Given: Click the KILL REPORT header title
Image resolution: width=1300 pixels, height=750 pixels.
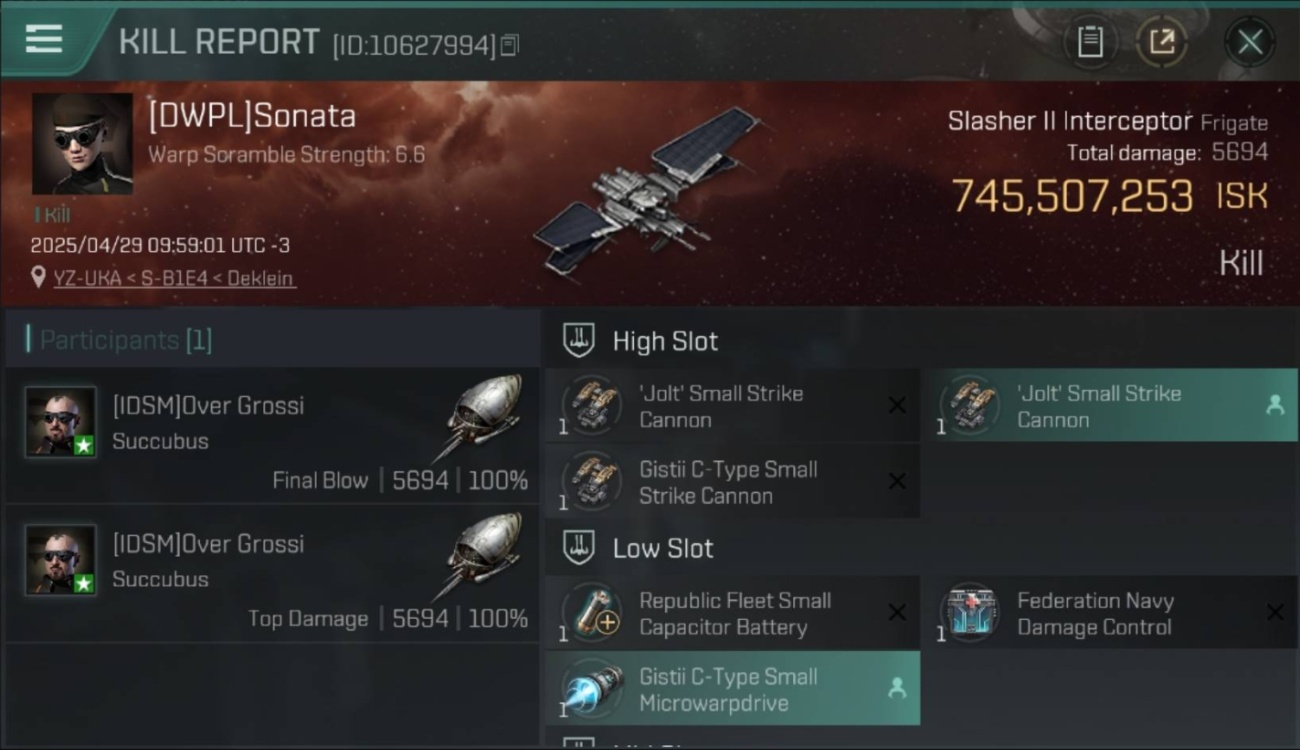Looking at the screenshot, I should (x=219, y=42).
